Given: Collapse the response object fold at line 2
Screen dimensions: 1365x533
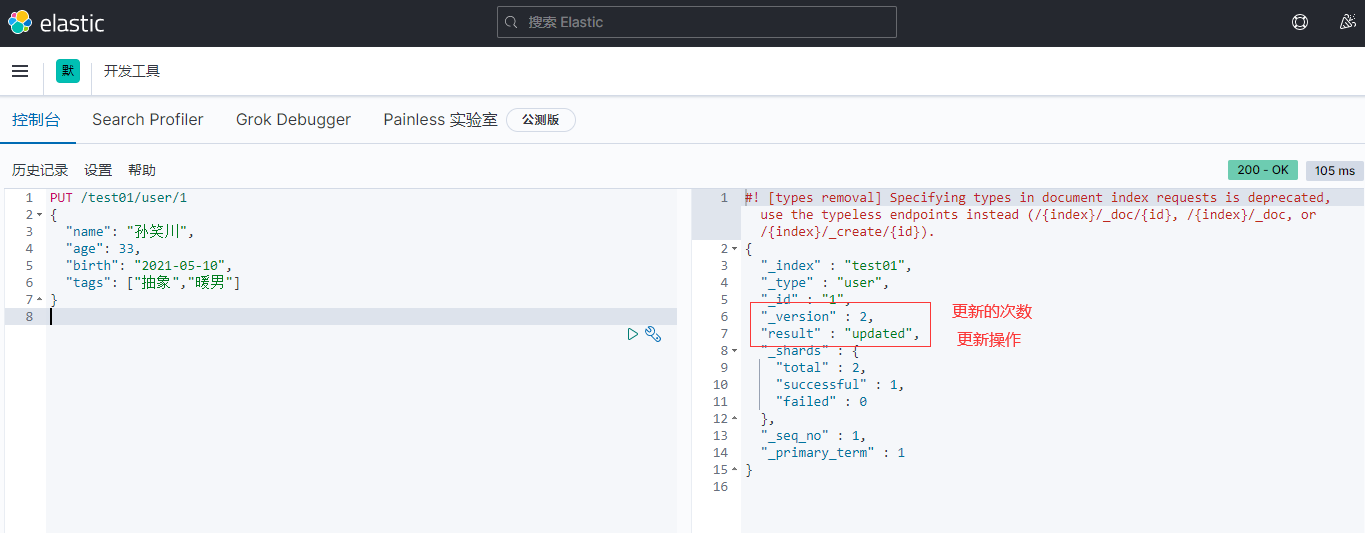Looking at the screenshot, I should (x=735, y=249).
